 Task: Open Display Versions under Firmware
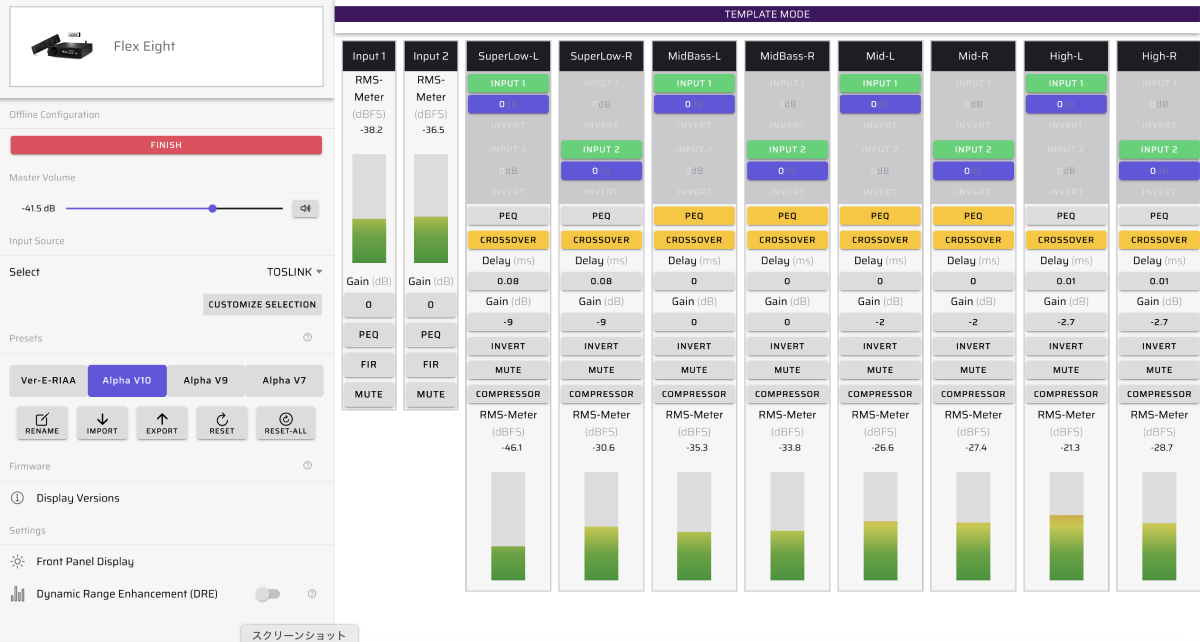(77, 498)
